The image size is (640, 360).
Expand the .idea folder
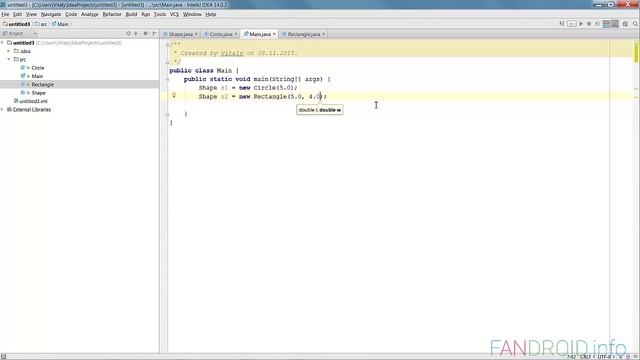[x=9, y=51]
